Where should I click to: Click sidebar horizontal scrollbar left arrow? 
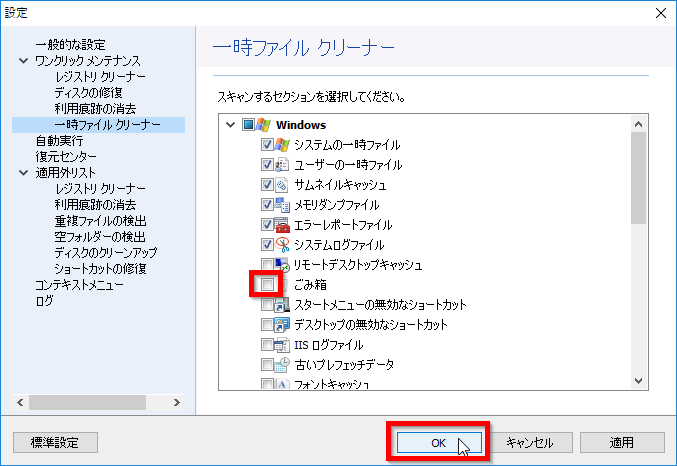tap(20, 403)
